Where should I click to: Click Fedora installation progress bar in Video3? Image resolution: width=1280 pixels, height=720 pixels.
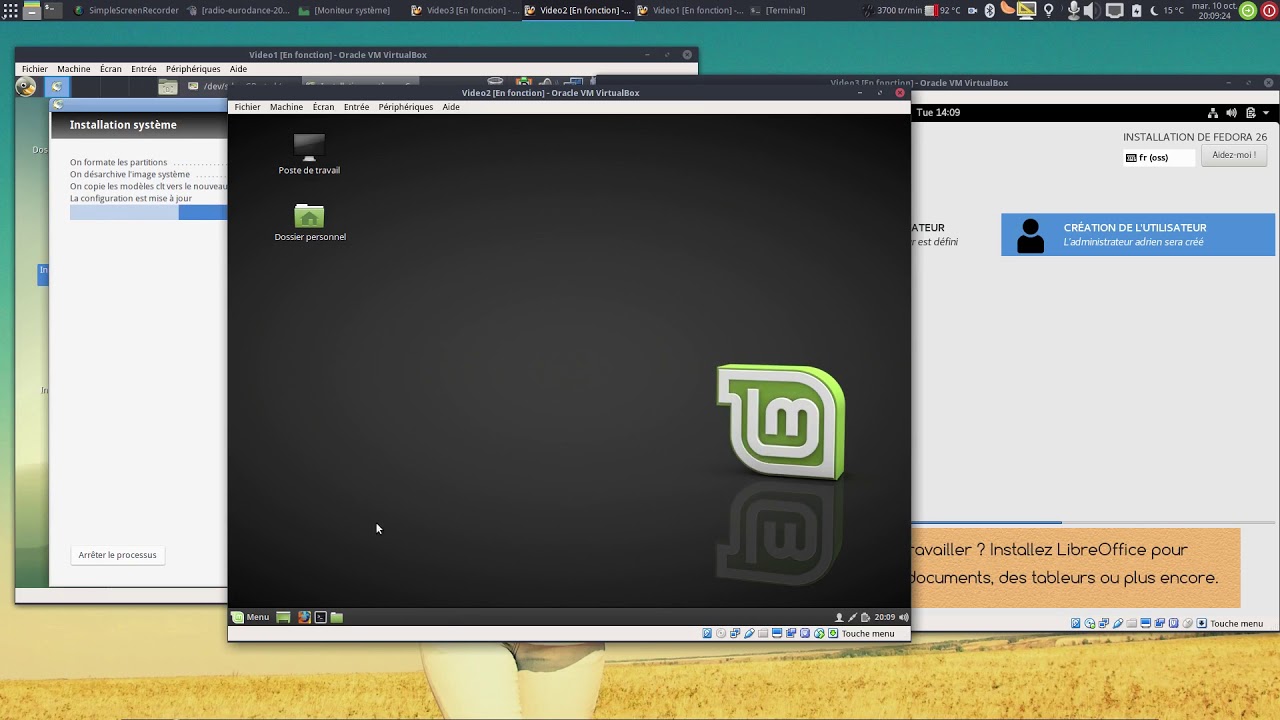click(x=1094, y=522)
